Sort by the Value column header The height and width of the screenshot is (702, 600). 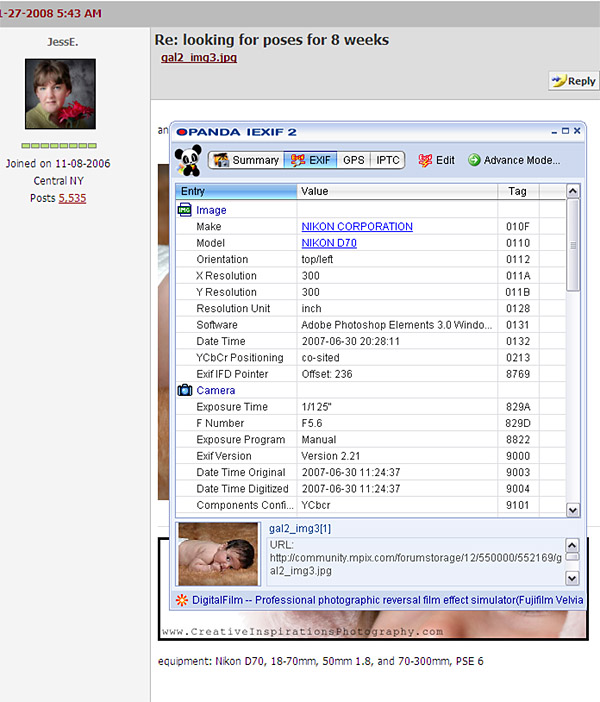(397, 191)
